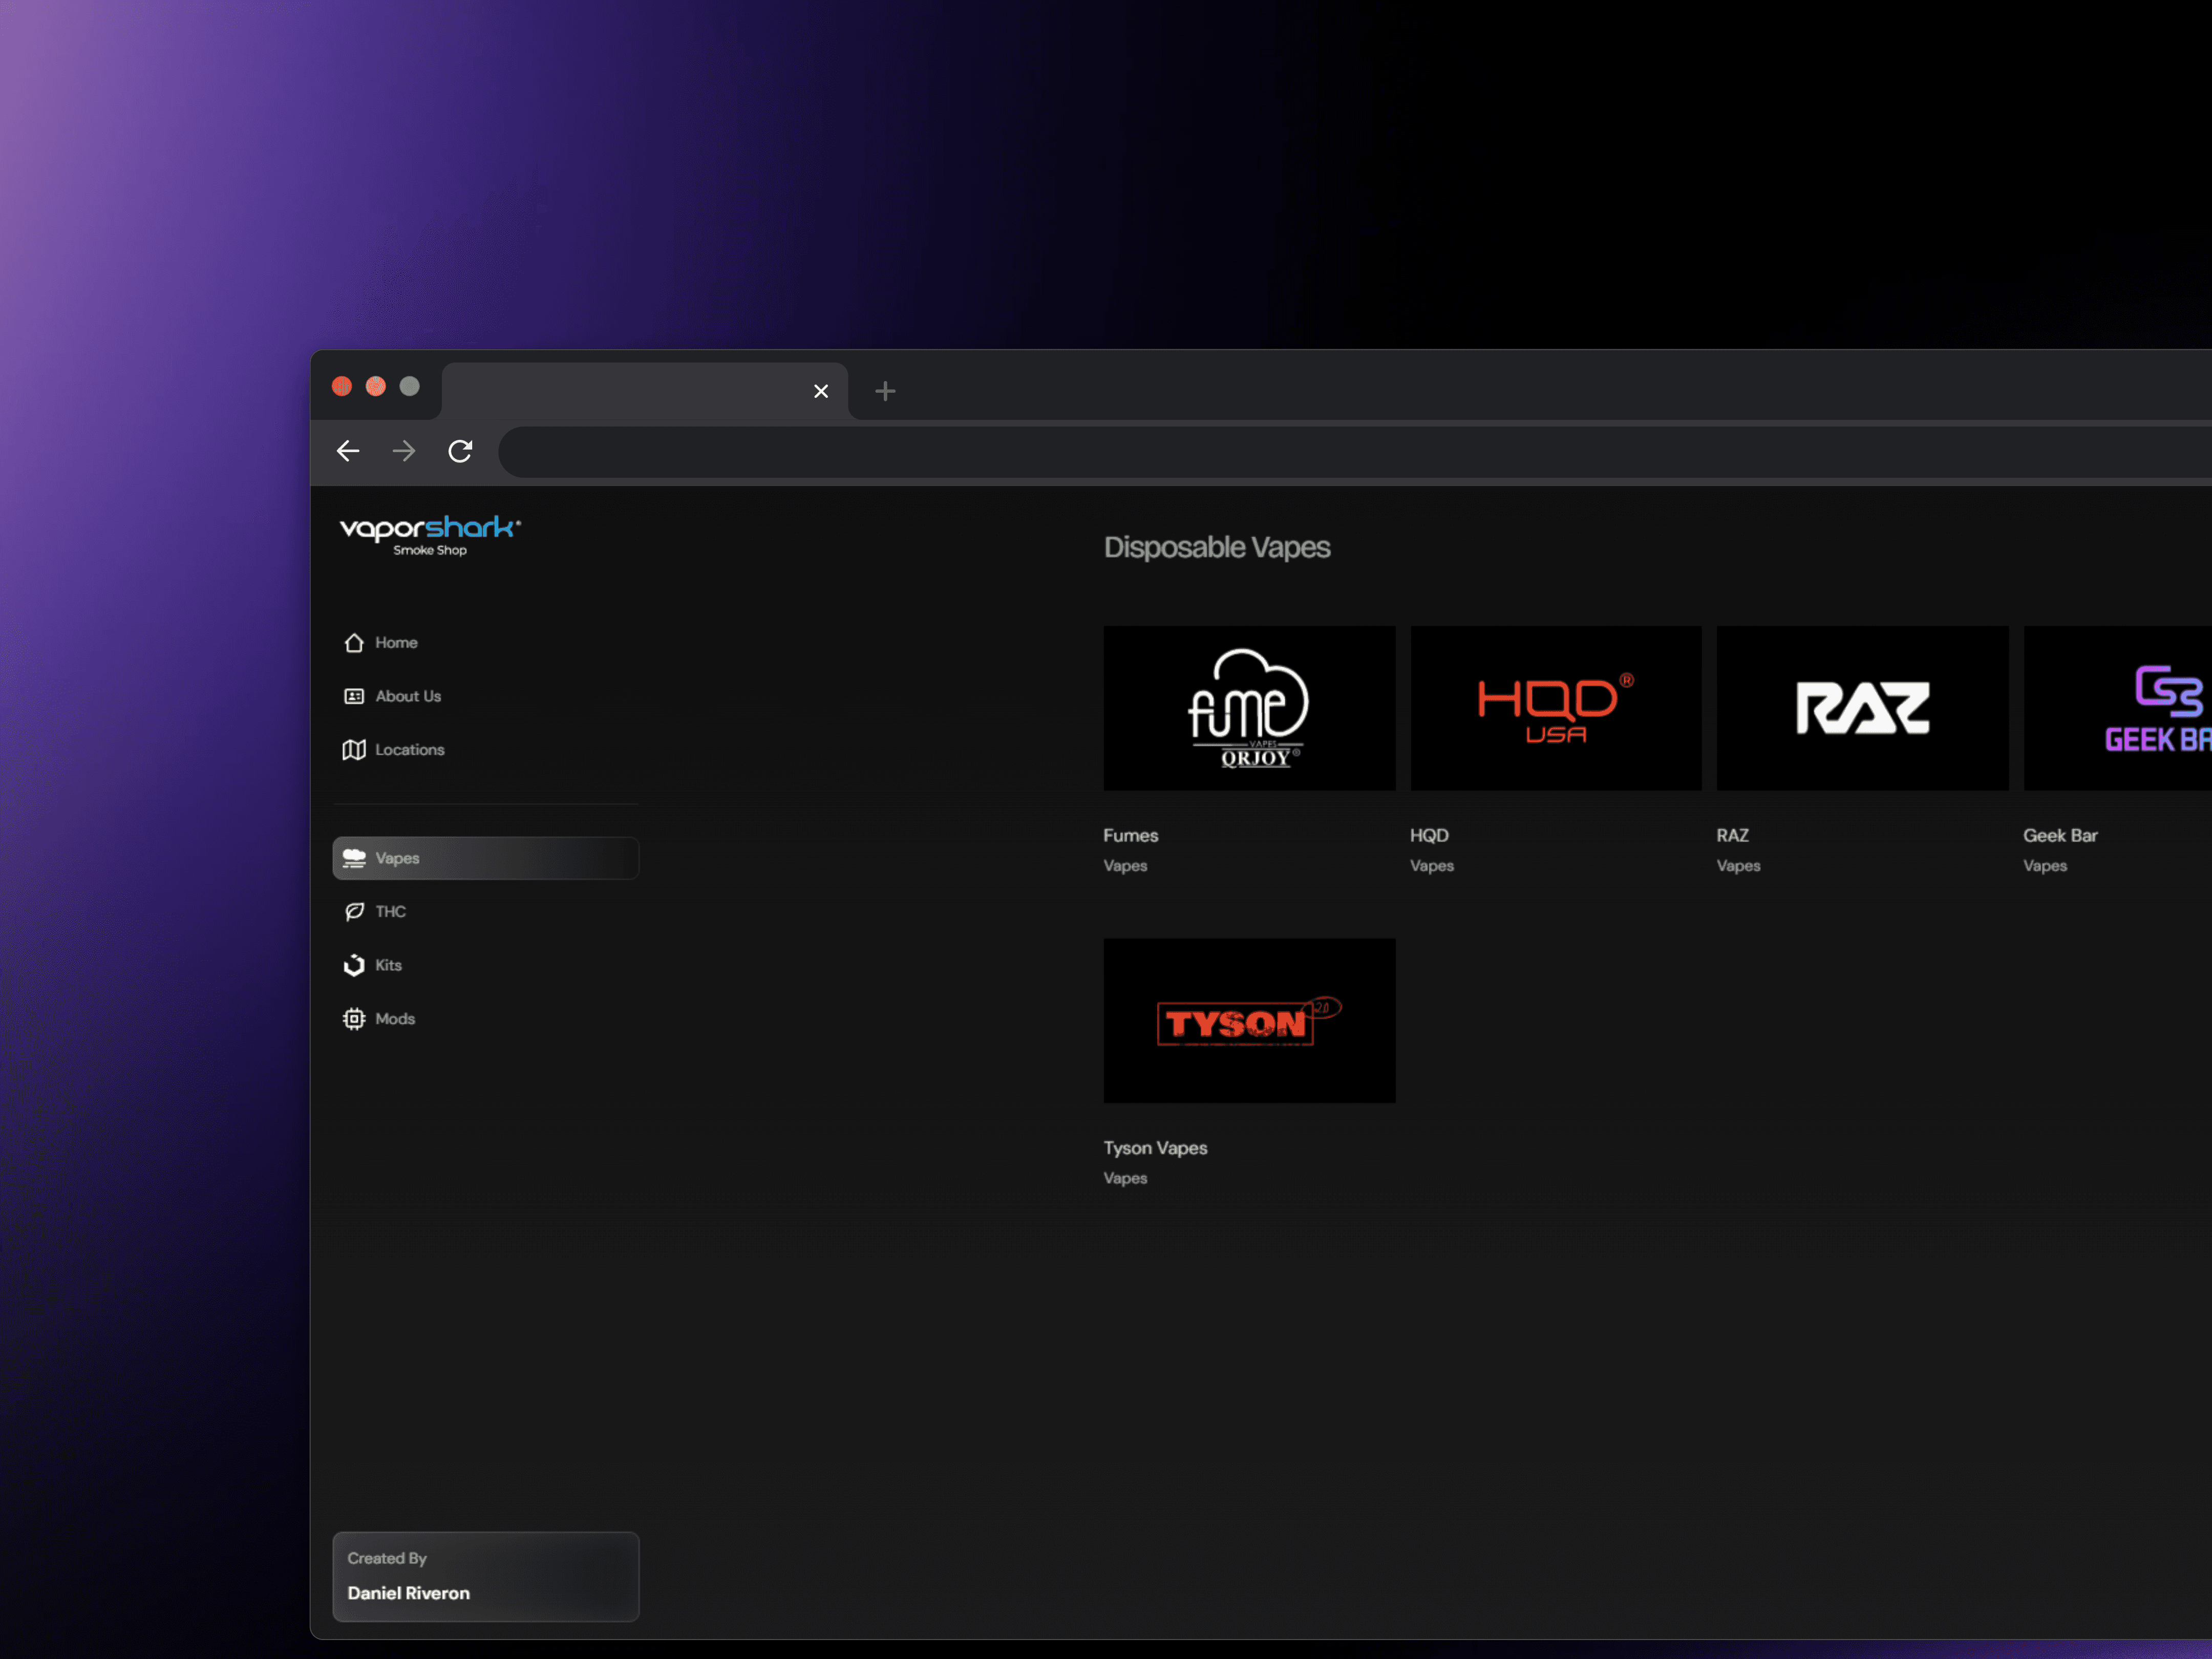Click the VaporShark Smoke Shop logo
The image size is (2212, 1659).
pos(430,535)
